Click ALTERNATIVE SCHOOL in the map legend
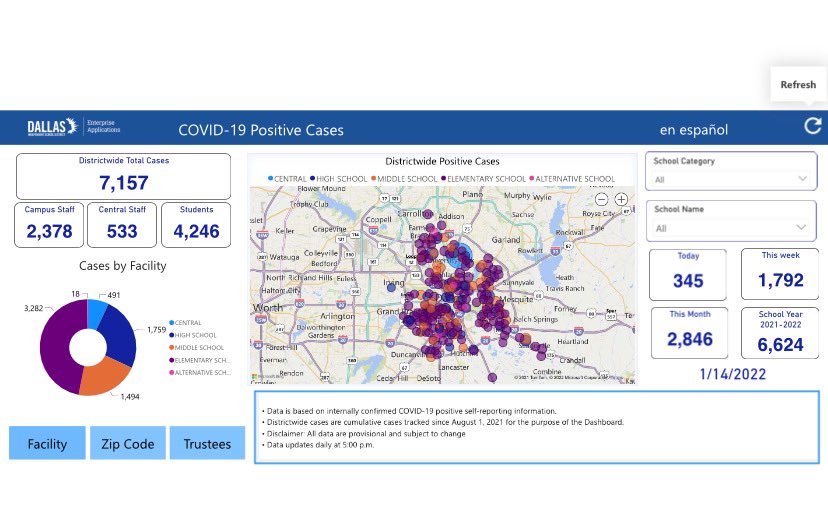The width and height of the screenshot is (828, 527). pos(572,179)
